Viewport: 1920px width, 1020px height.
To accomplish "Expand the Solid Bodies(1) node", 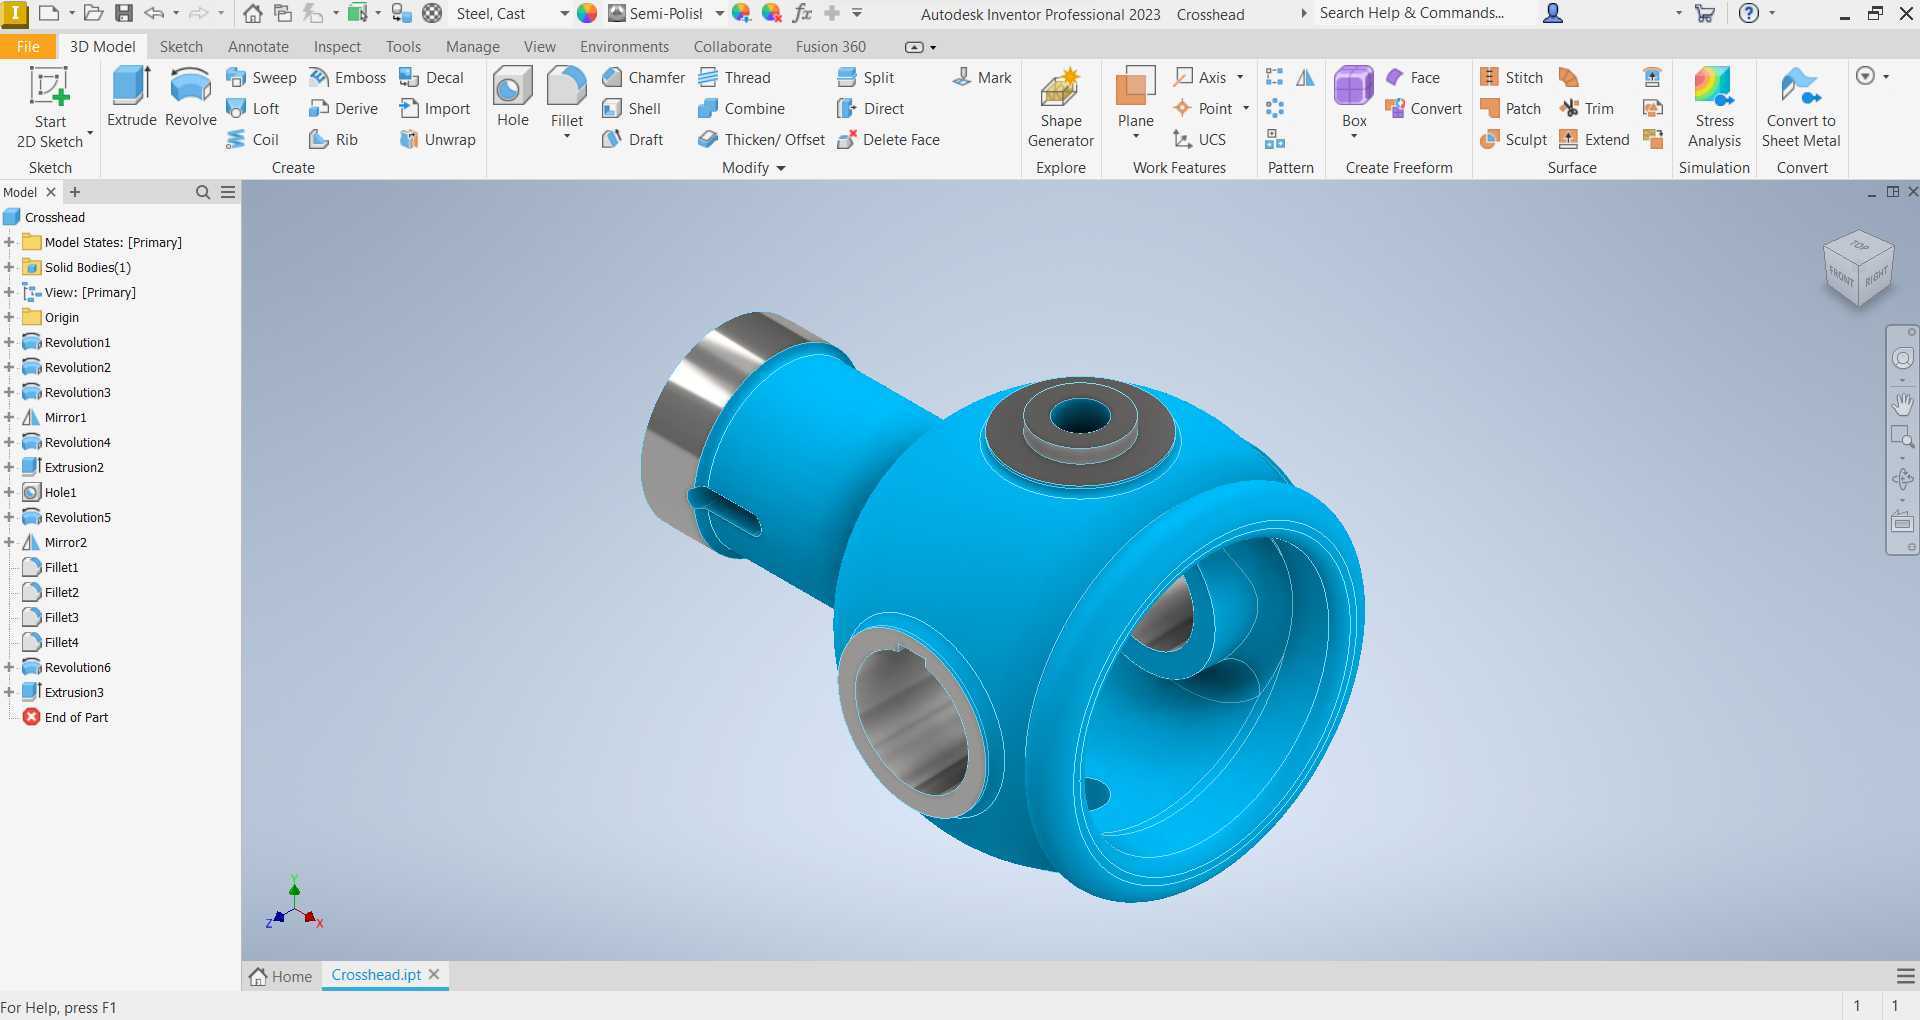I will [x=9, y=267].
